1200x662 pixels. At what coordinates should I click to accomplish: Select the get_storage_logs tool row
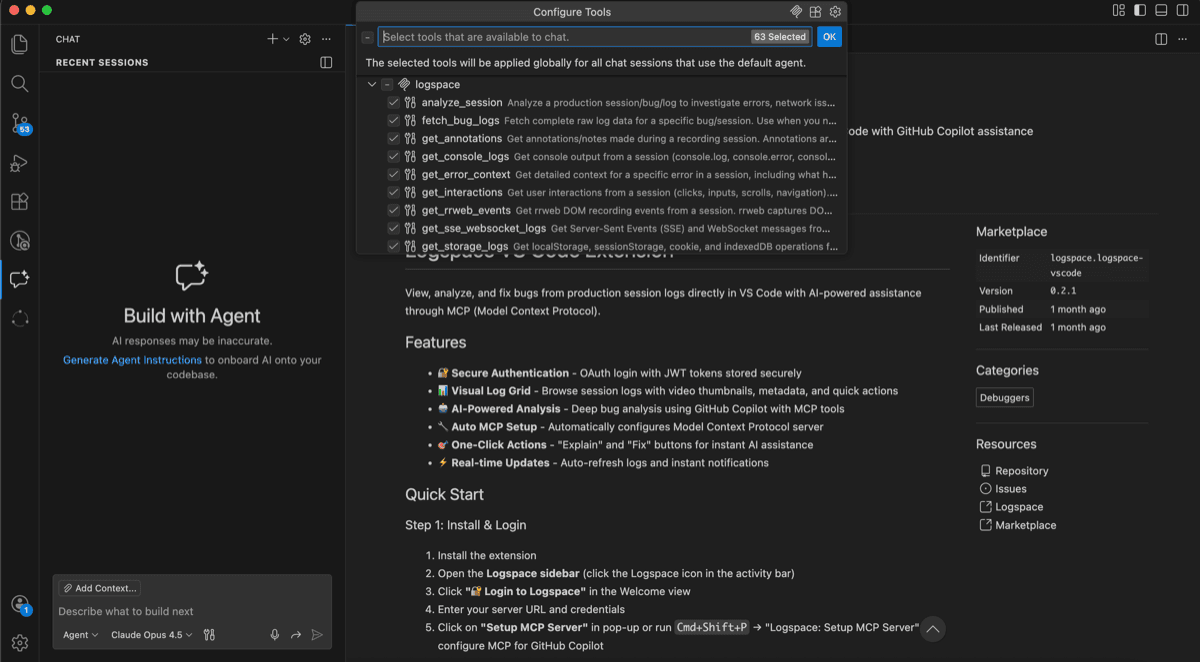tap(602, 246)
